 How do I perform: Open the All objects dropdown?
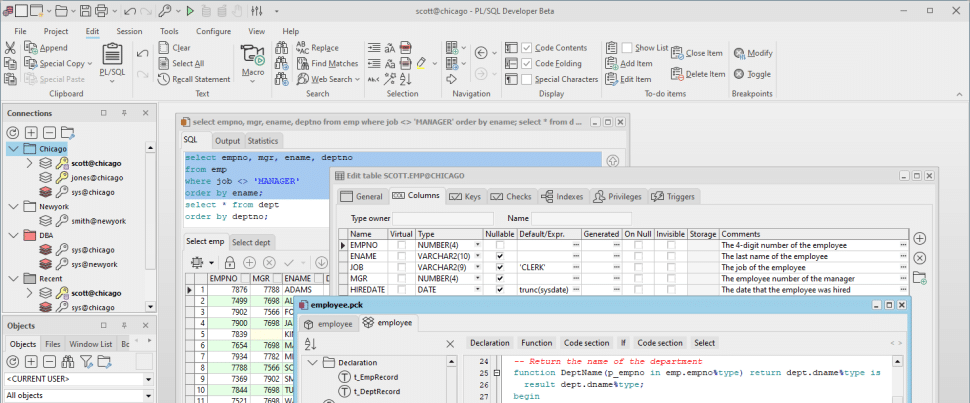click(148, 396)
